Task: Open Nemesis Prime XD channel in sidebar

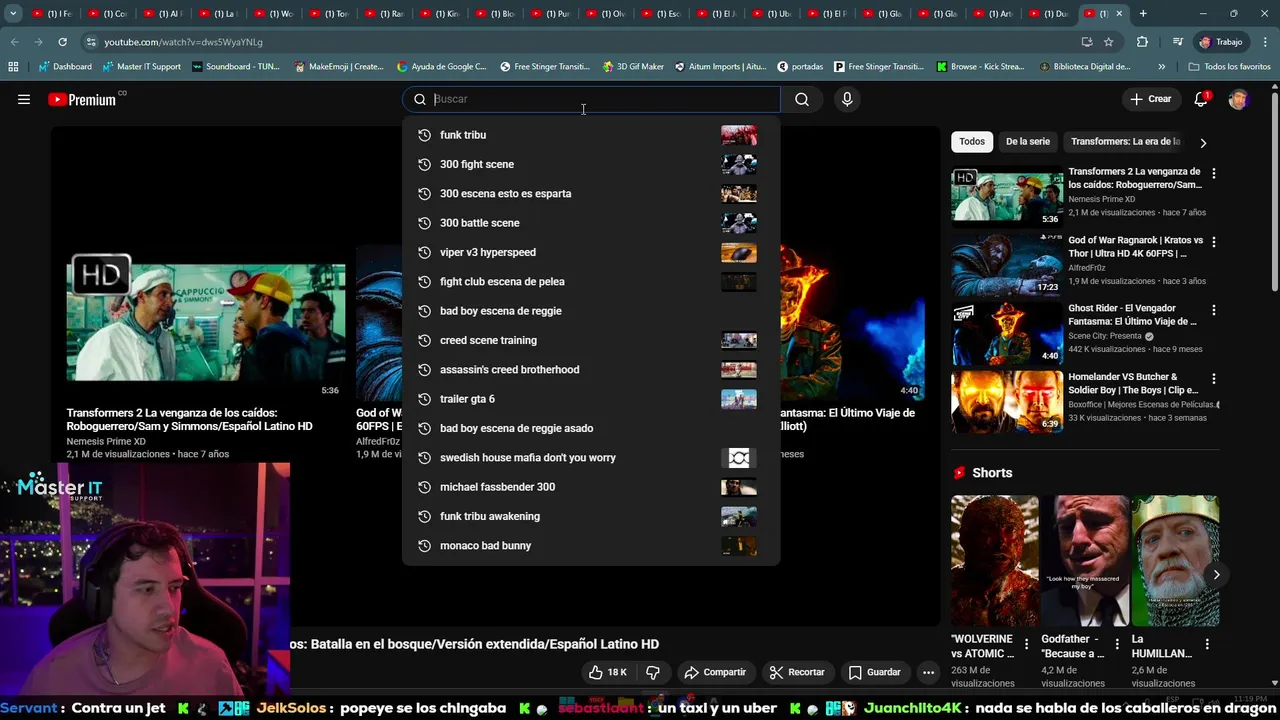Action: [x=1104, y=199]
